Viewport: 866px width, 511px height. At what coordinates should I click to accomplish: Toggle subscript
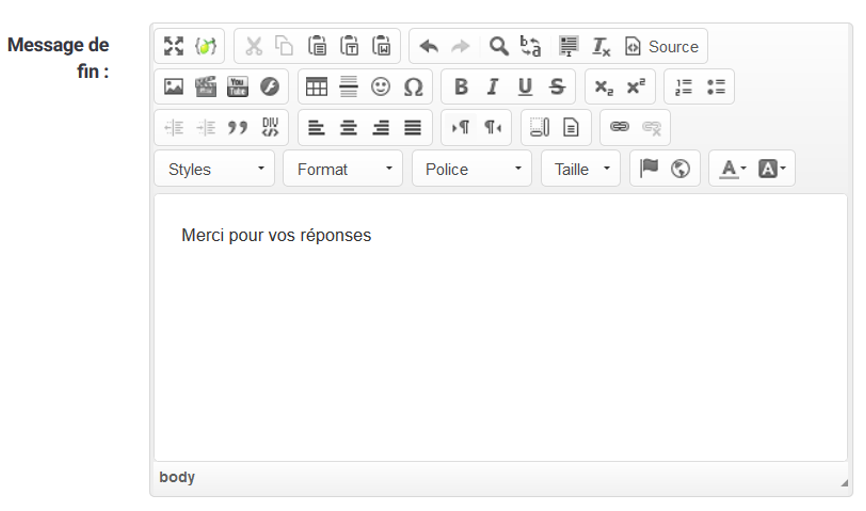604,87
